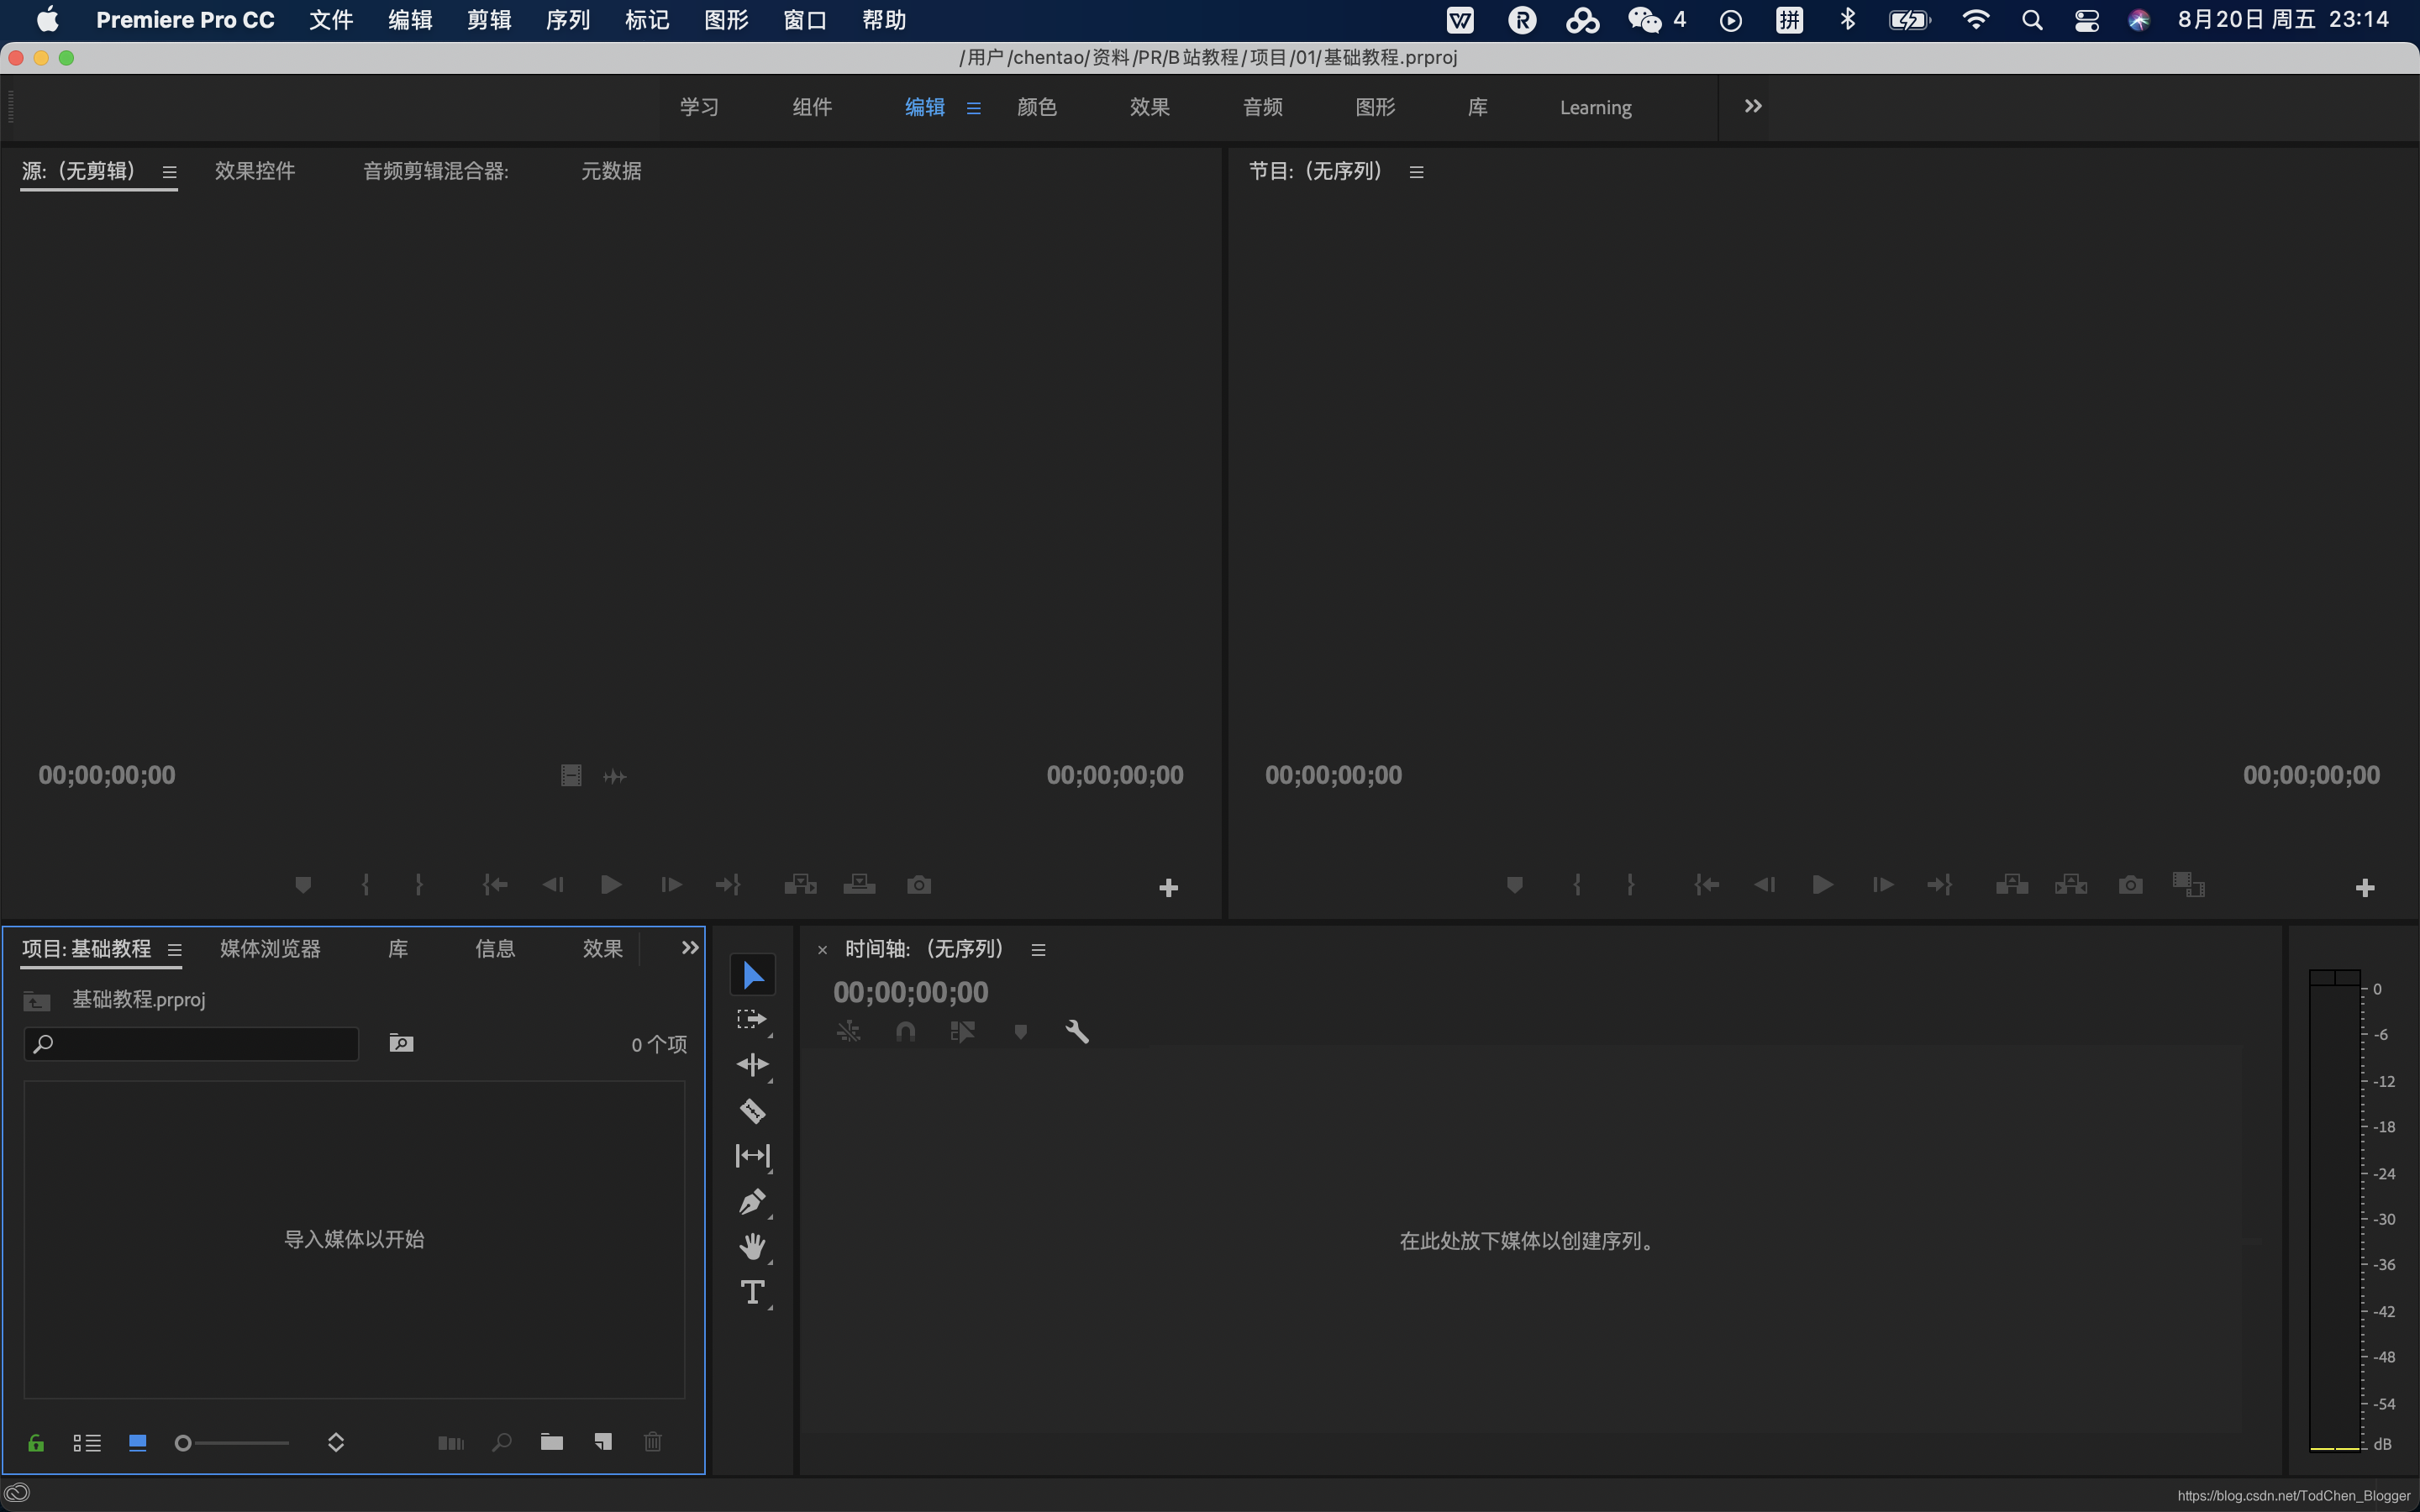Screen dimensions: 2420x1512
Task: Select the Ripple Edit tool
Action: tap(752, 1064)
